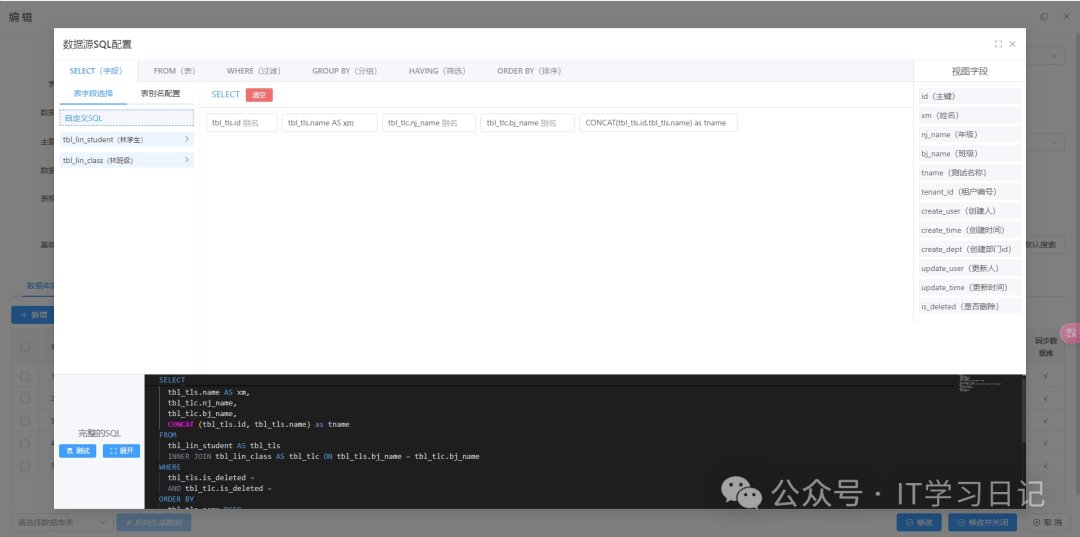
Task: Select the 自定义SQL item
Action: point(127,118)
